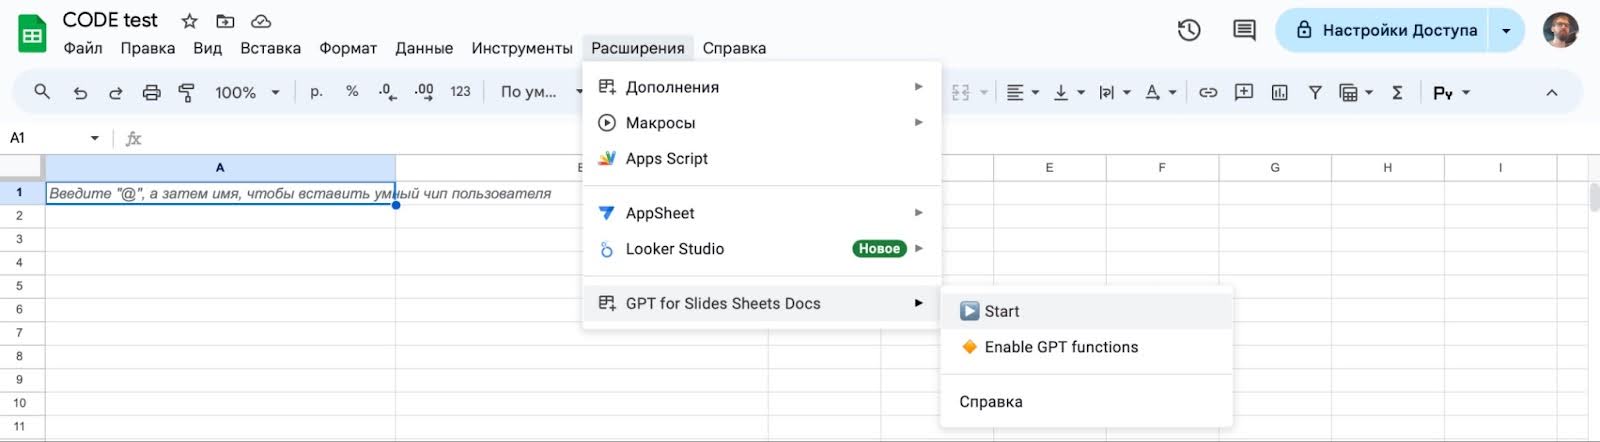1600x442 pixels.
Task: Click the undo arrow
Action: tap(80, 92)
